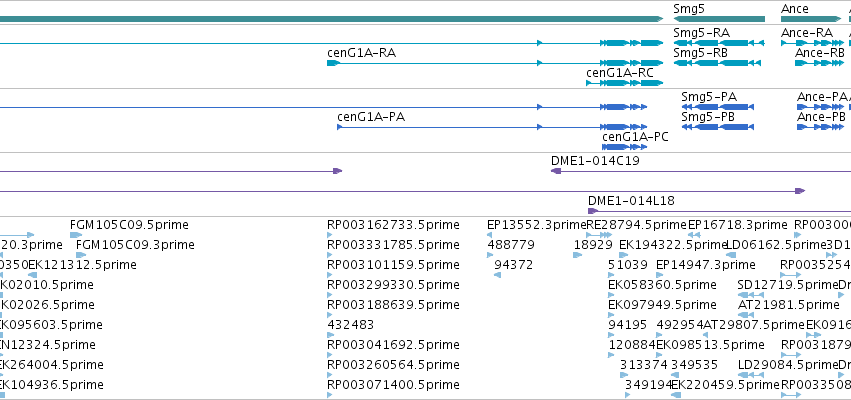Screen dimensions: 851x400
Task: Select the Ance gene bar
Action: [811, 19]
